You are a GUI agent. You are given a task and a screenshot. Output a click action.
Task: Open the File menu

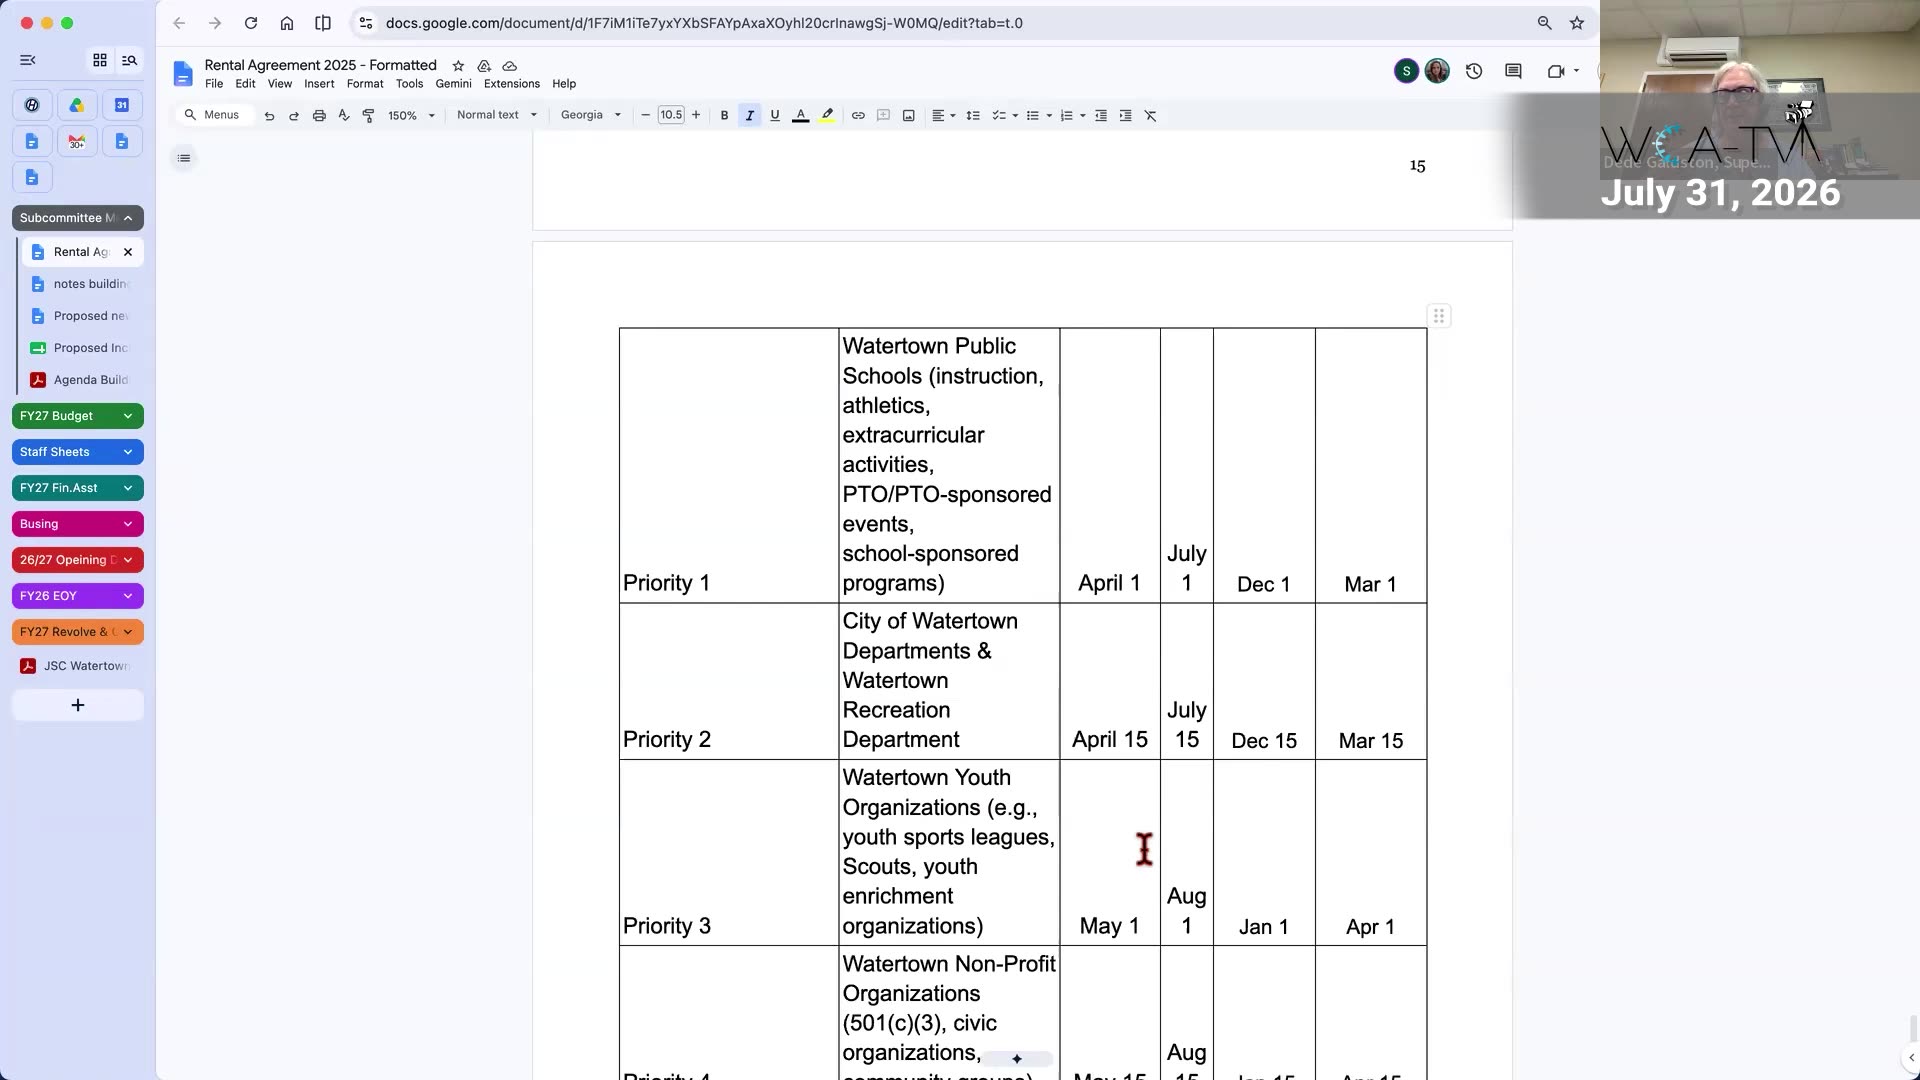[x=214, y=84]
